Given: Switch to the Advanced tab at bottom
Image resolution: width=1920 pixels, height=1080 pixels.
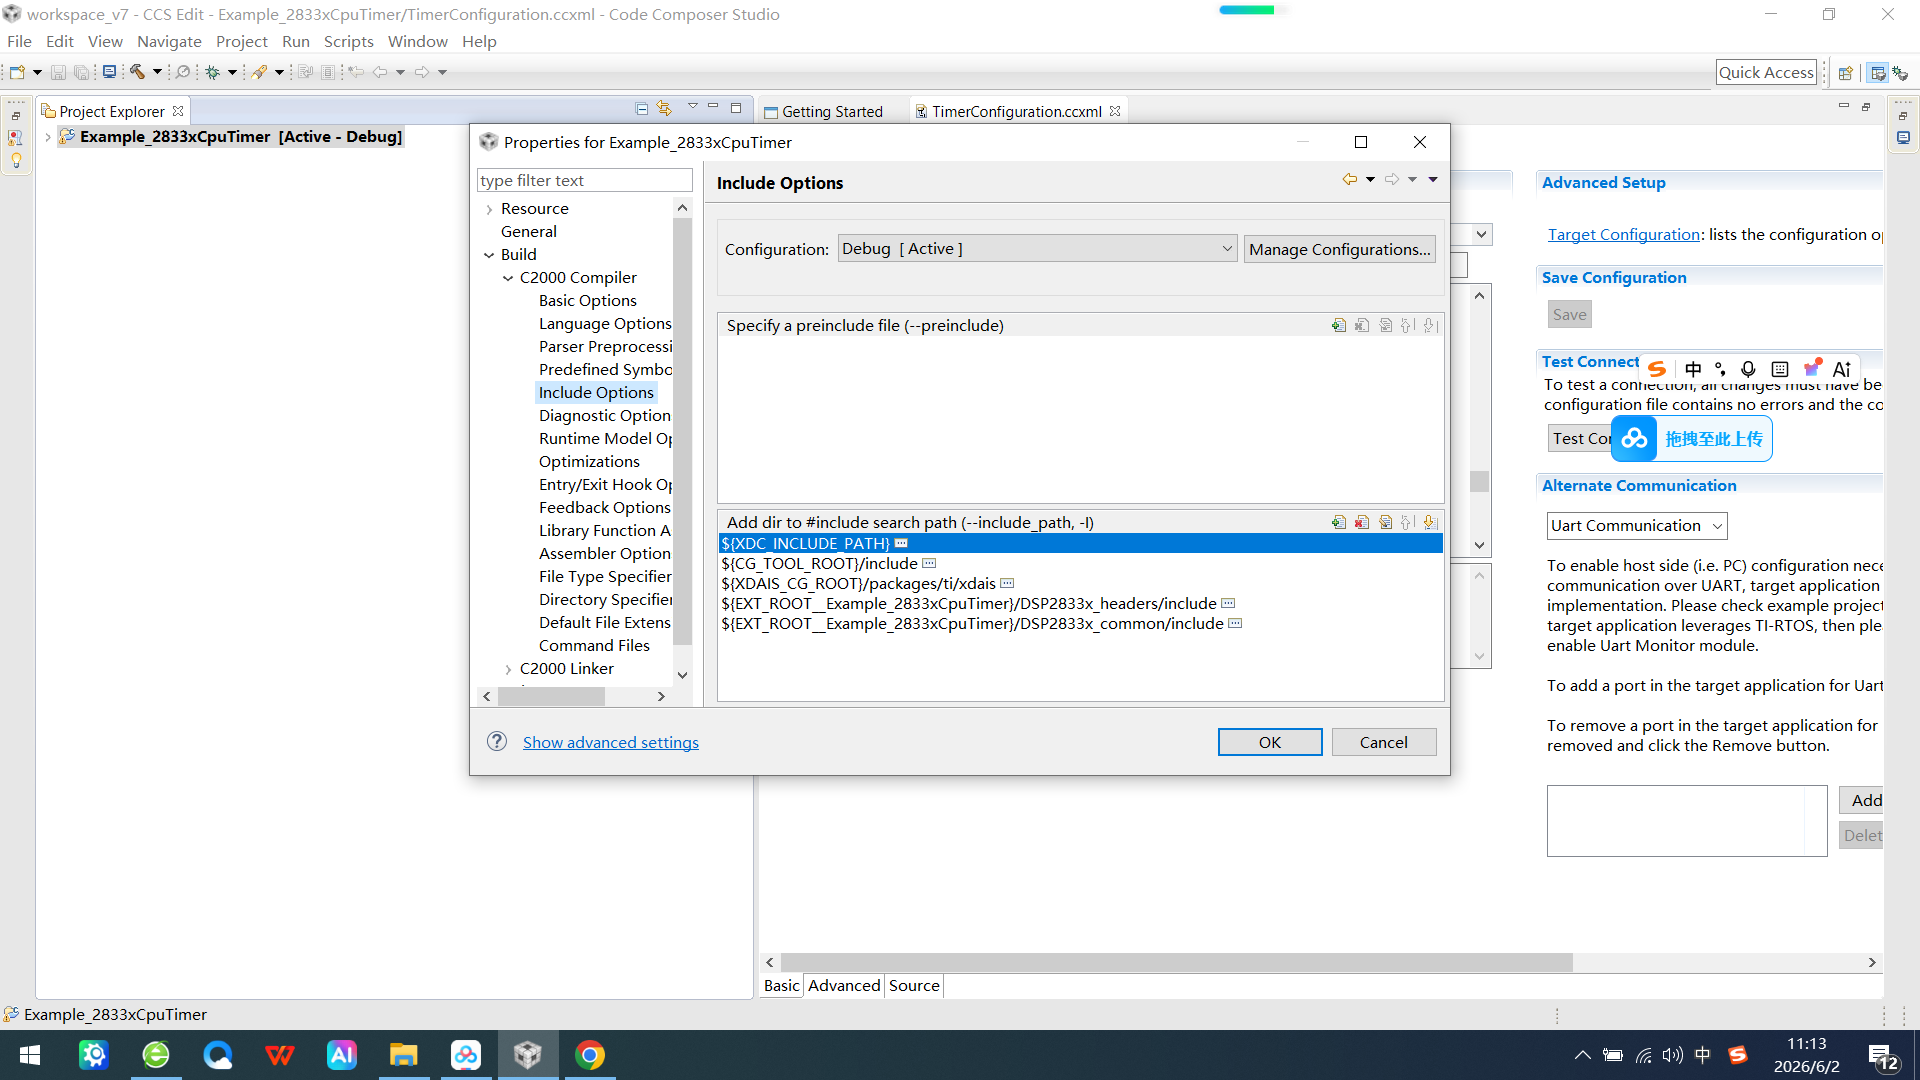Looking at the screenshot, I should pos(844,985).
